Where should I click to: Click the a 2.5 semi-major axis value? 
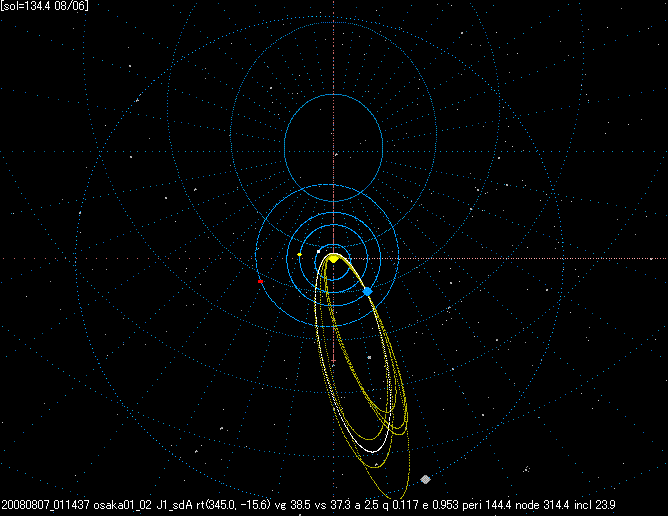click(366, 505)
